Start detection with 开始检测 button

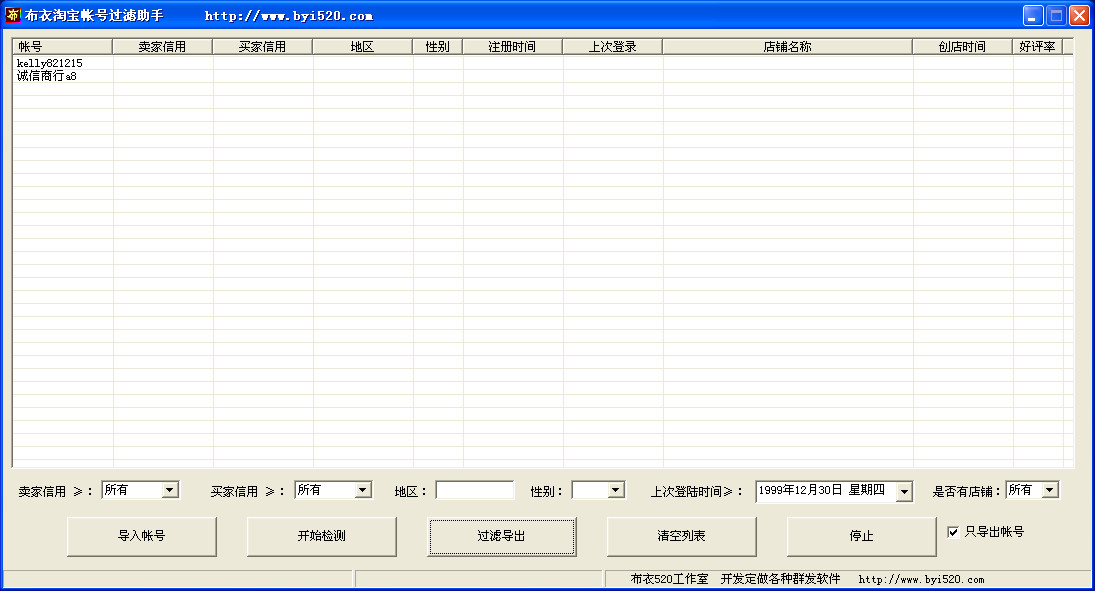pos(321,537)
